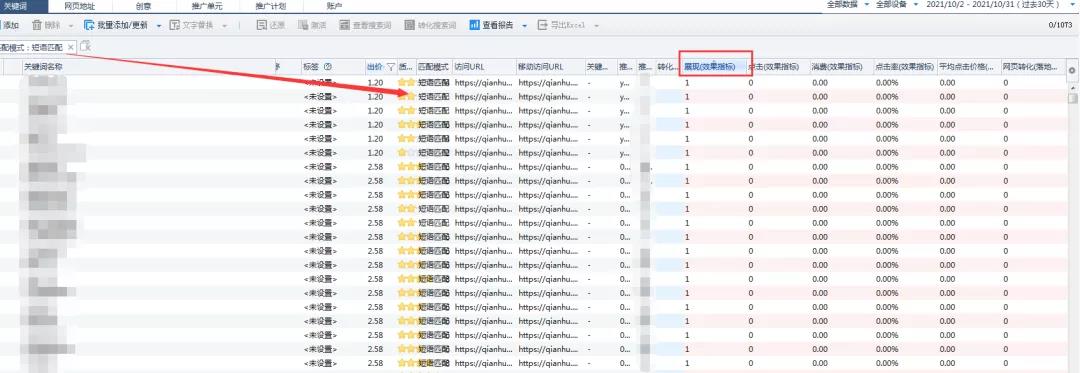This screenshot has width=1080, height=373.
Task: Click the 文字替换 icon
Action: click(x=175, y=25)
